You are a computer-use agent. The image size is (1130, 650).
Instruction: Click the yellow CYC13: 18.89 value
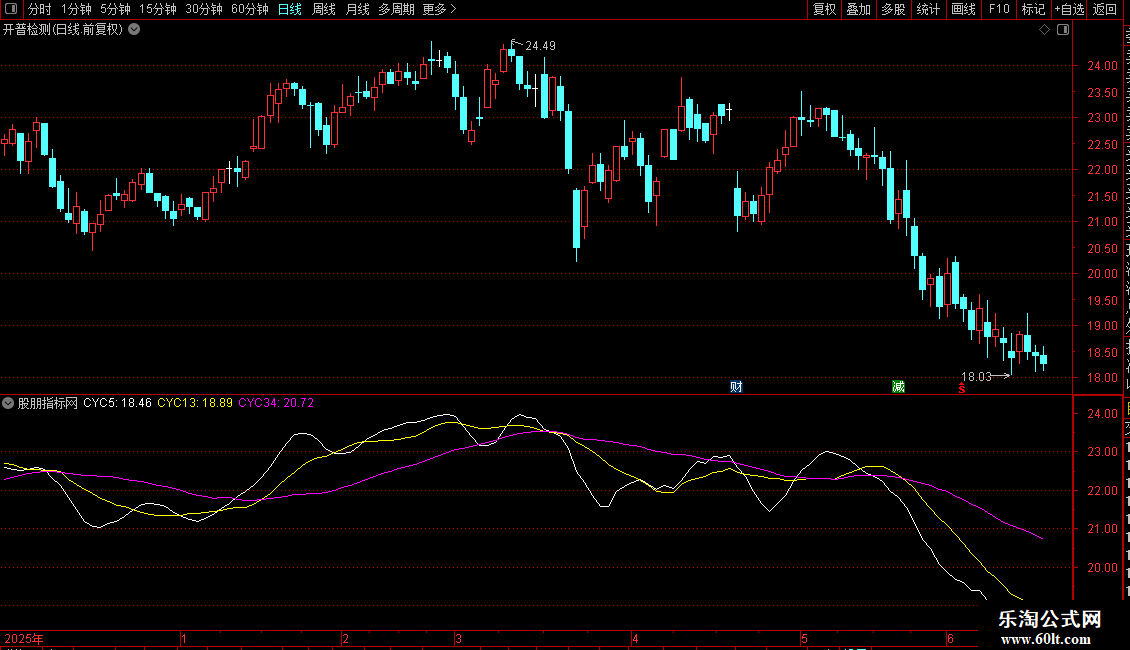[x=195, y=404]
